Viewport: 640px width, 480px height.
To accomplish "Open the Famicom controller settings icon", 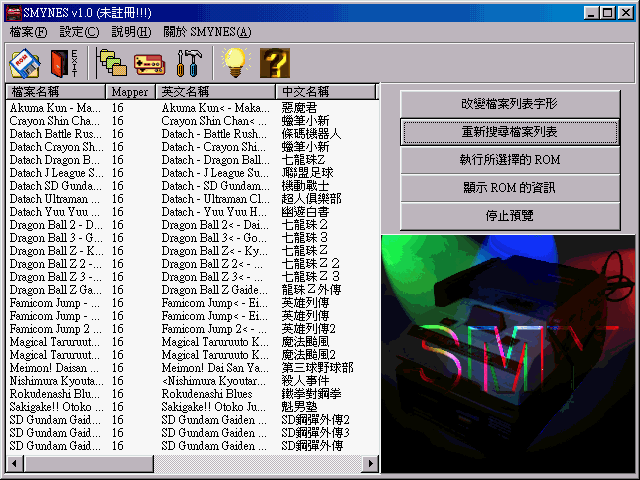I will tap(149, 64).
